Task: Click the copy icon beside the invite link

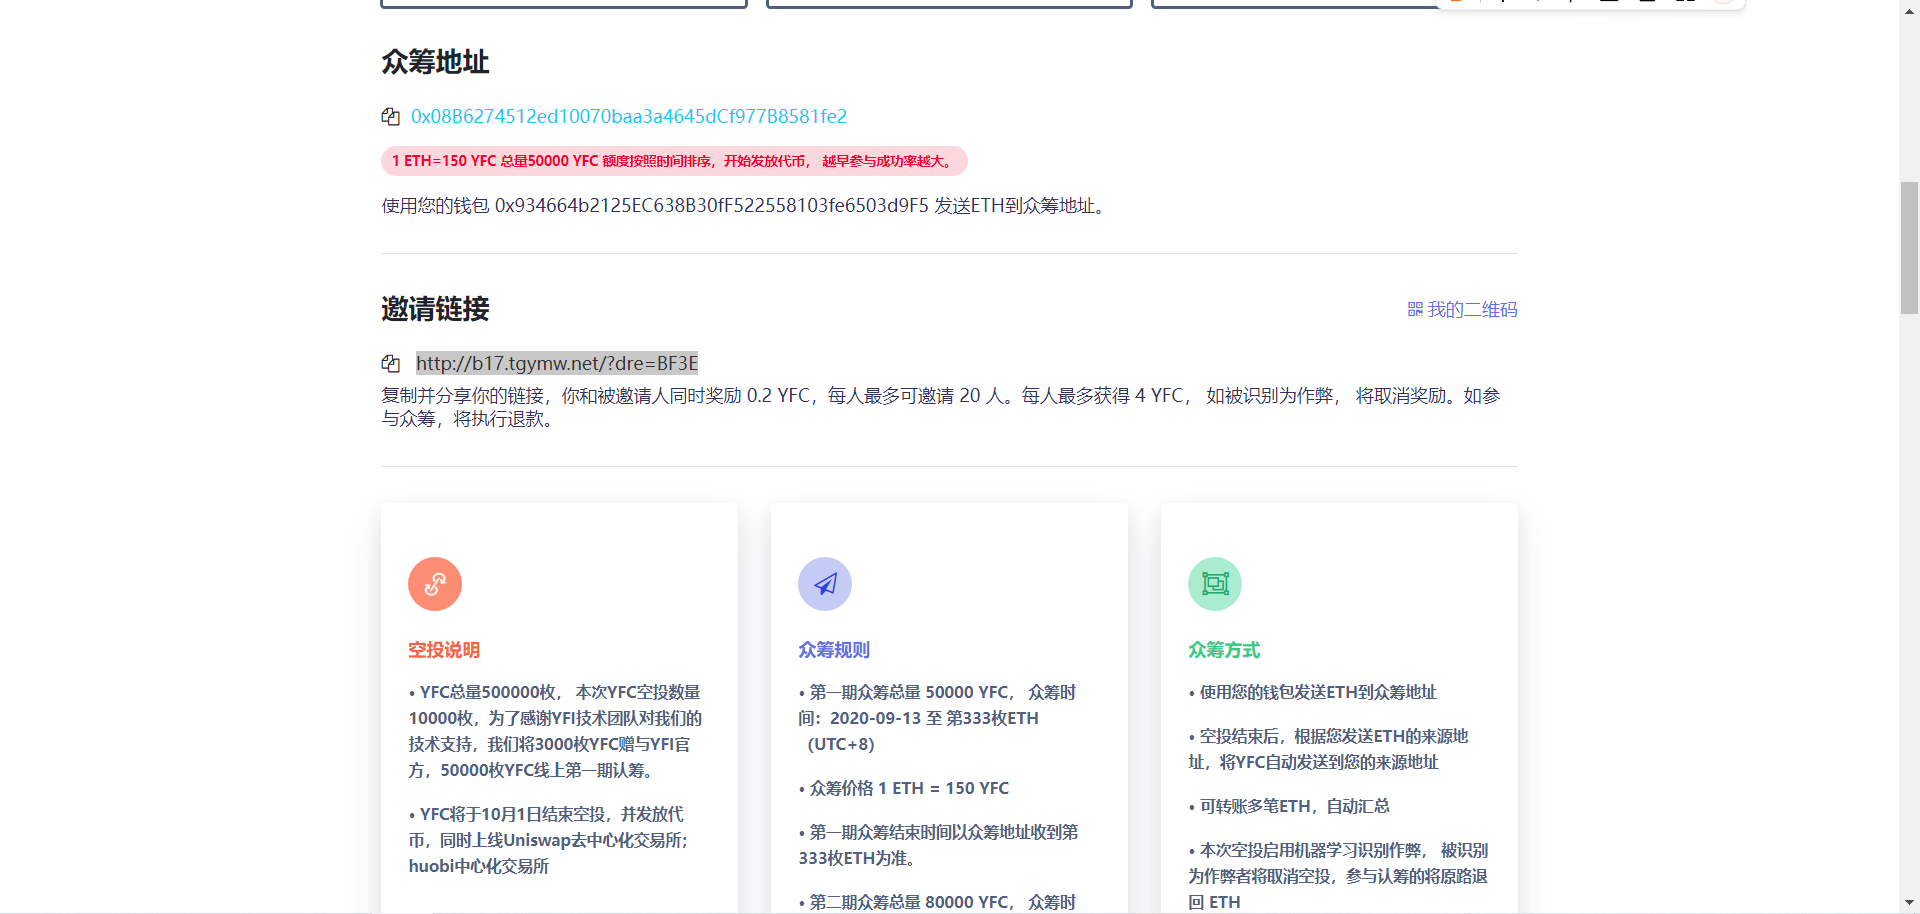Action: (x=390, y=364)
